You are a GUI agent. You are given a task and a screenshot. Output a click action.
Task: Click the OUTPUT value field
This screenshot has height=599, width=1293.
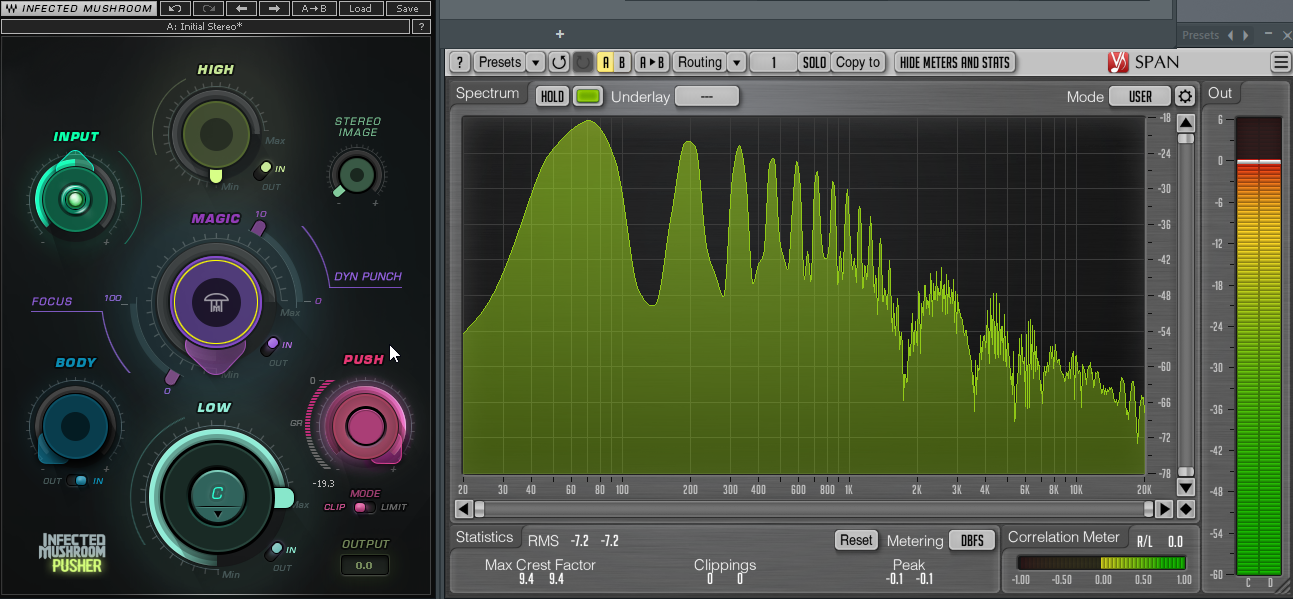tap(363, 565)
